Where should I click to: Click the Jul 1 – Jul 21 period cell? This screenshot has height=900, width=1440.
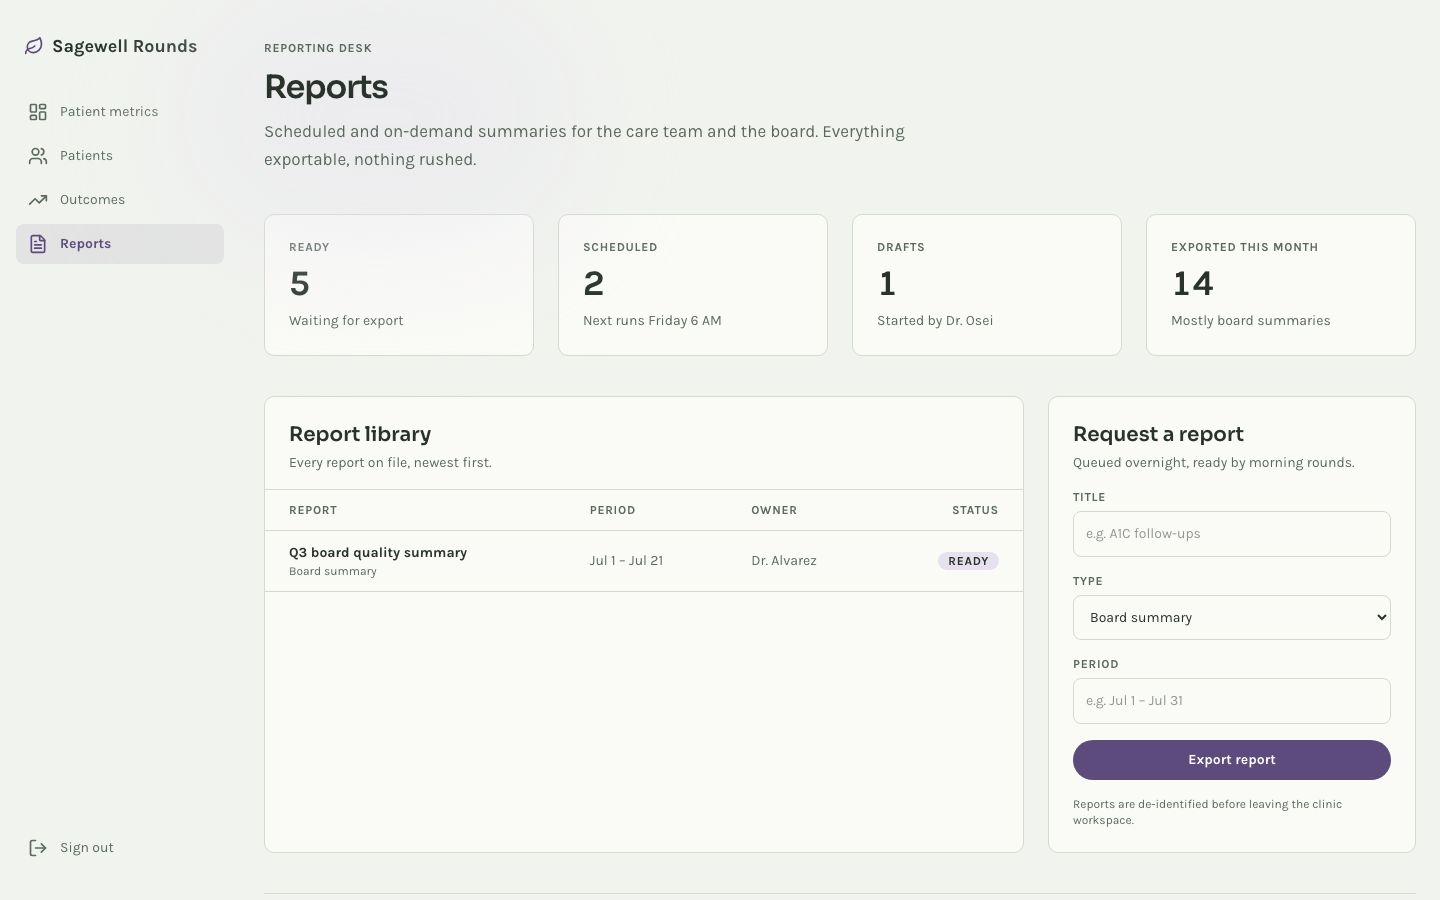[626, 561]
